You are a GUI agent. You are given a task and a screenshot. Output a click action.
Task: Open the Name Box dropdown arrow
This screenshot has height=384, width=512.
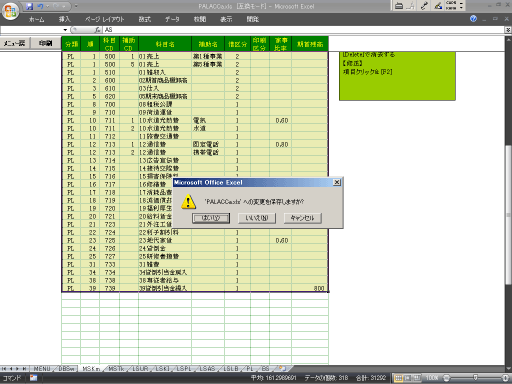click(65, 30)
